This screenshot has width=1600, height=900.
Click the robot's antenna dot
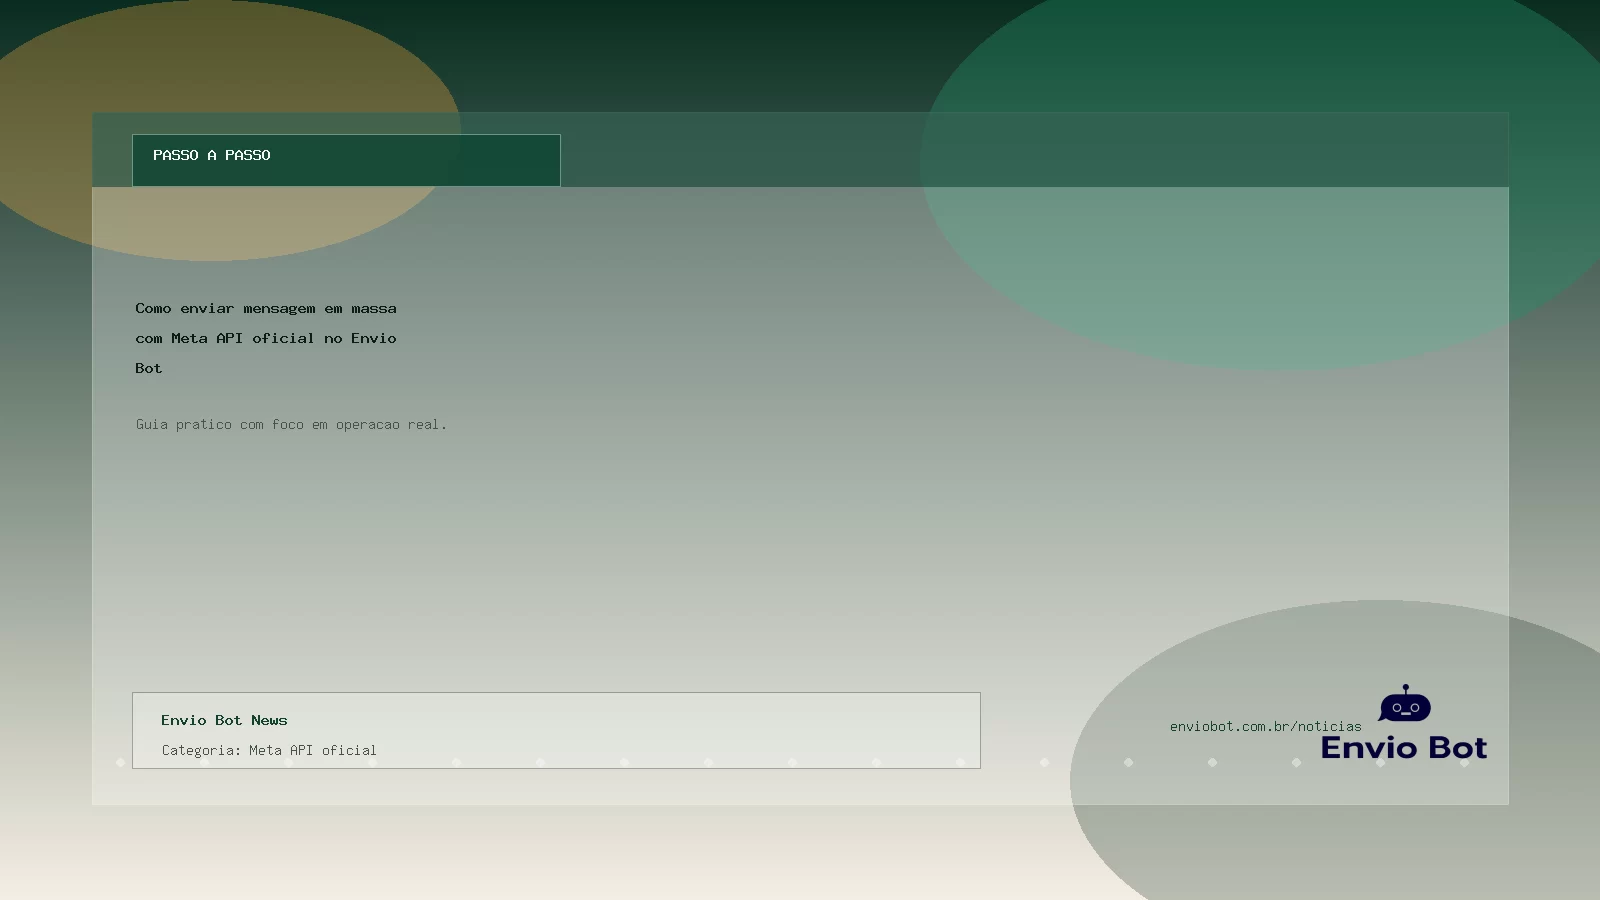(1405, 685)
